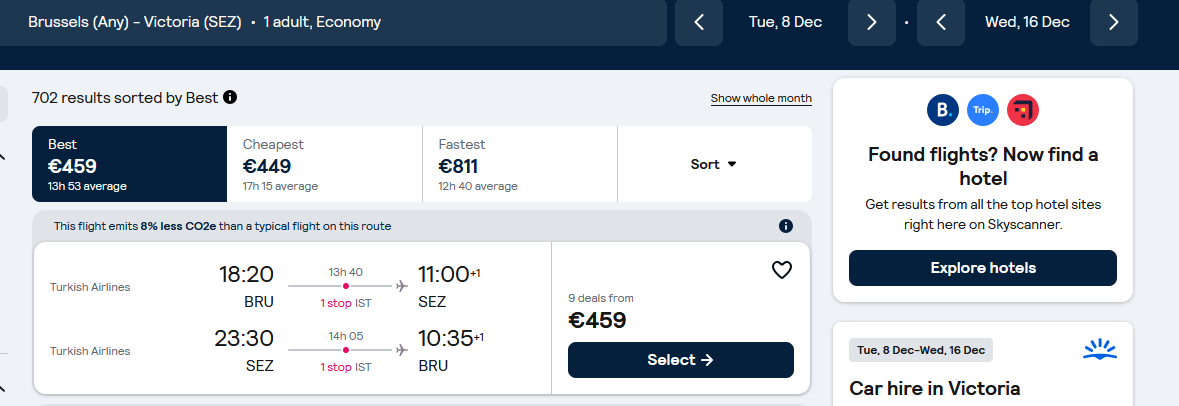Advance return date past Wed, 16 Dec
The height and width of the screenshot is (406, 1179).
[1114, 22]
